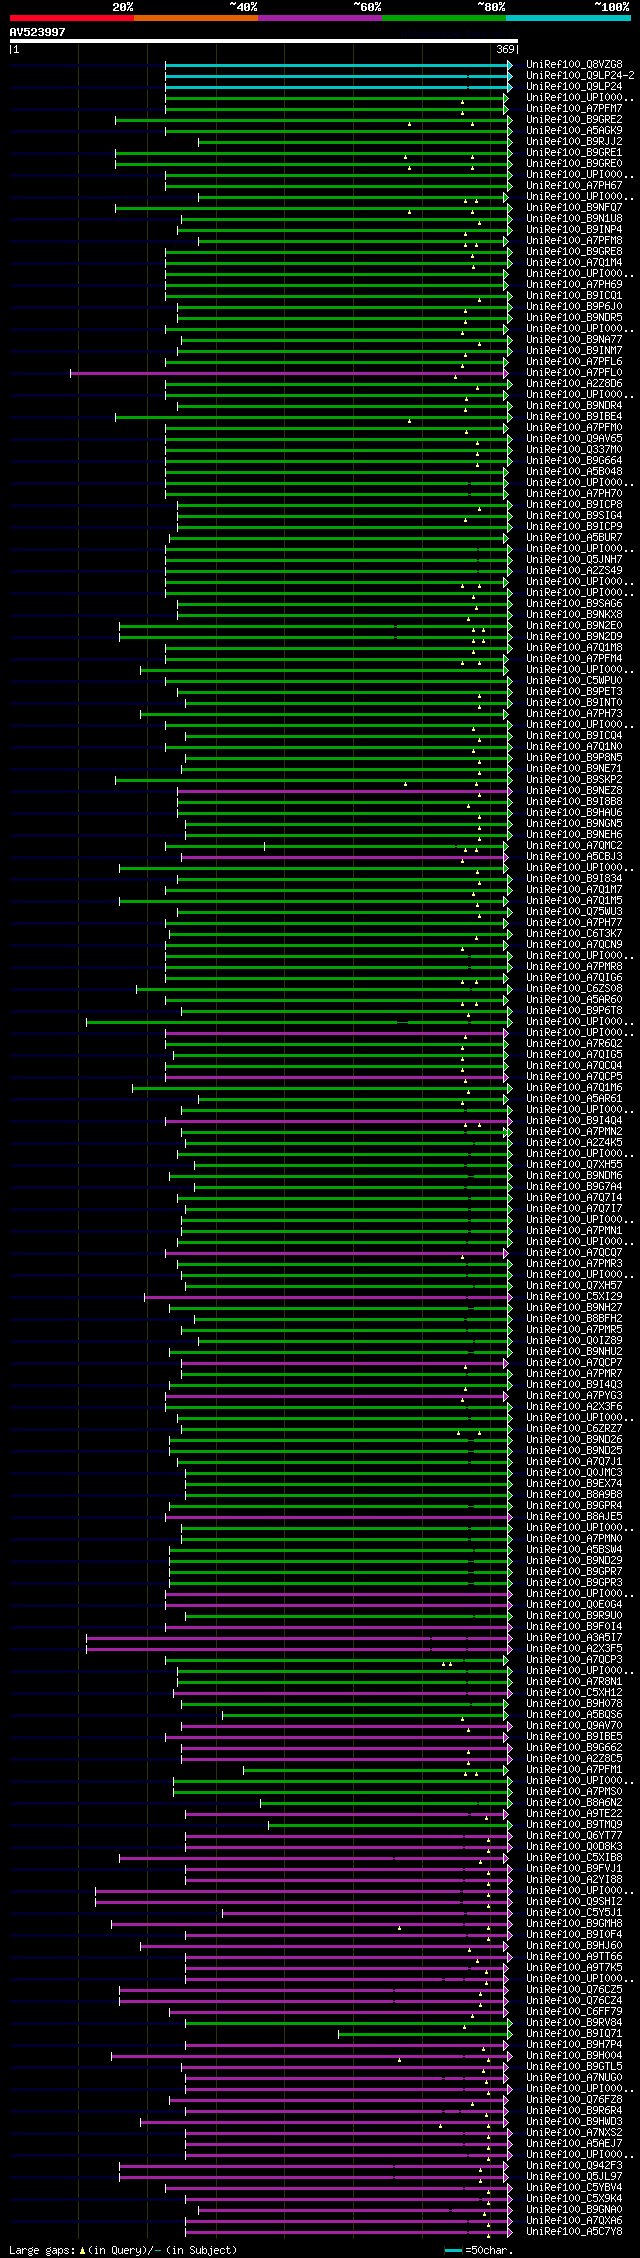
Task: Click the orange ~40% identity legend swatch
Action: point(195,18)
